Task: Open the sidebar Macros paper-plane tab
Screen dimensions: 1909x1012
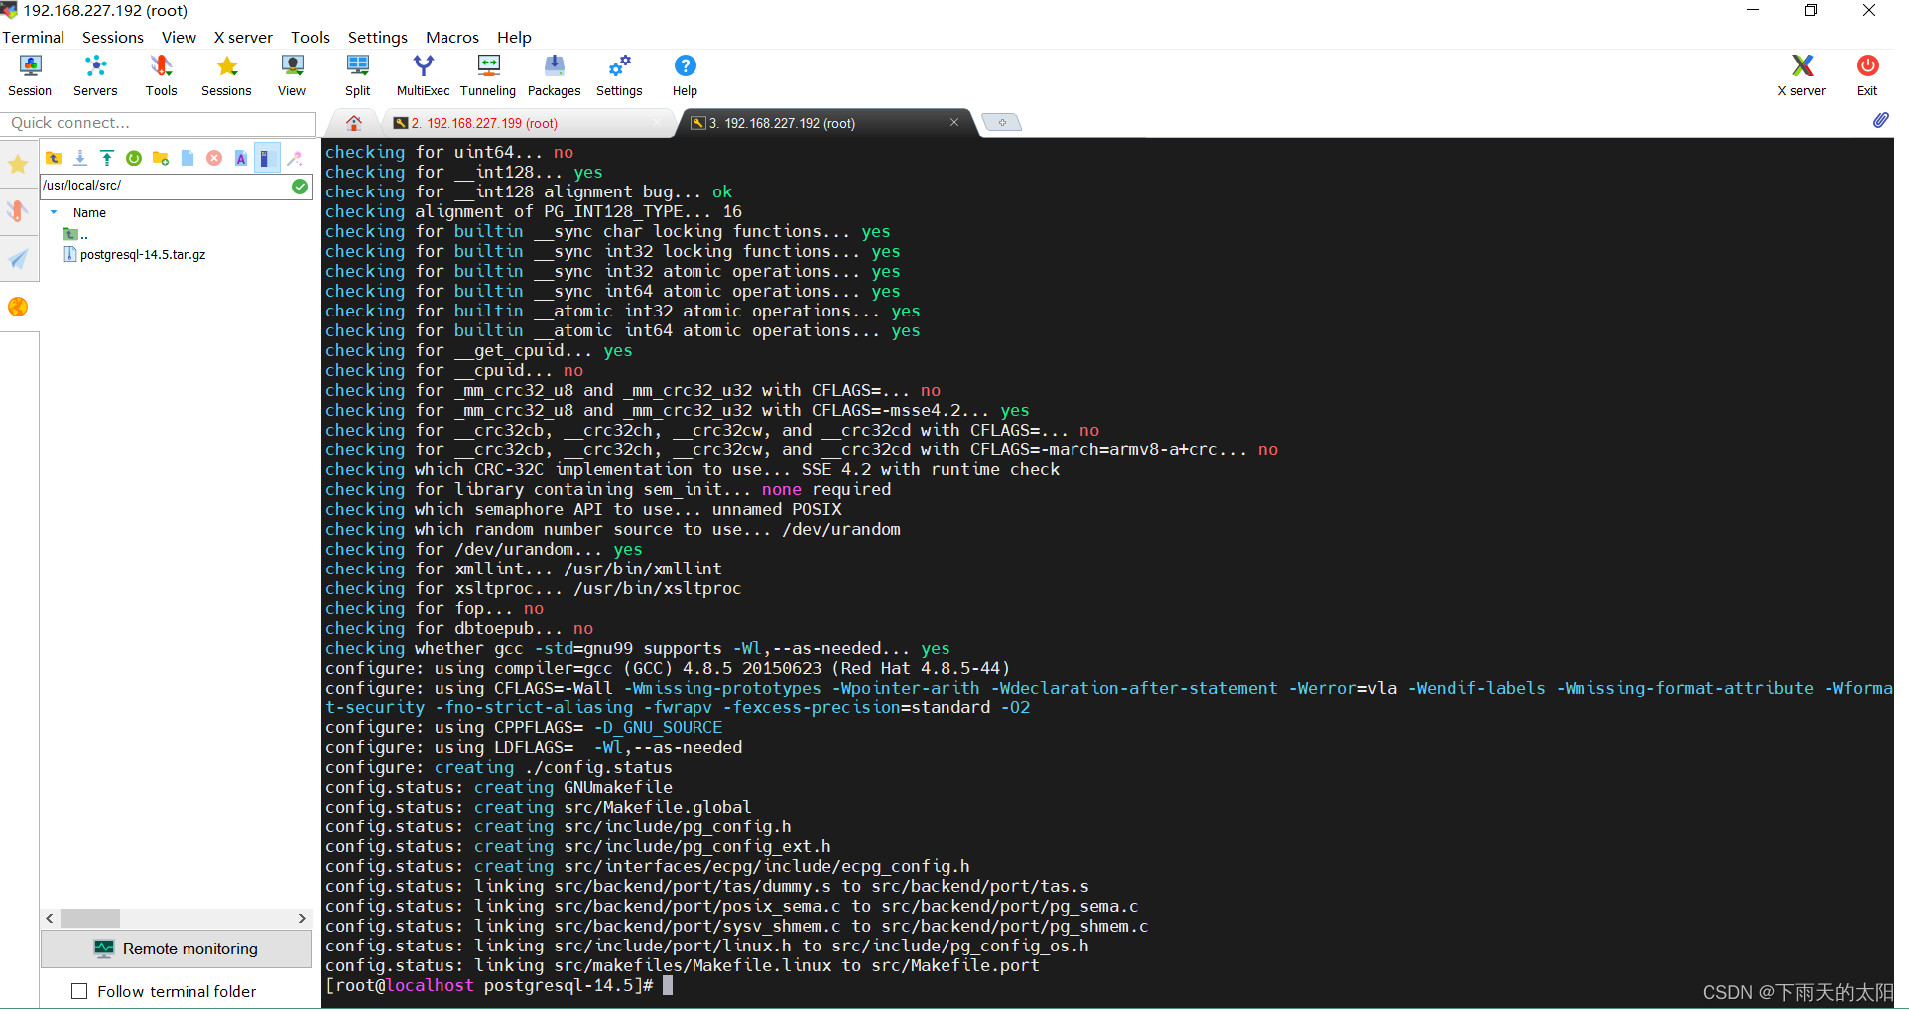Action: click(18, 259)
